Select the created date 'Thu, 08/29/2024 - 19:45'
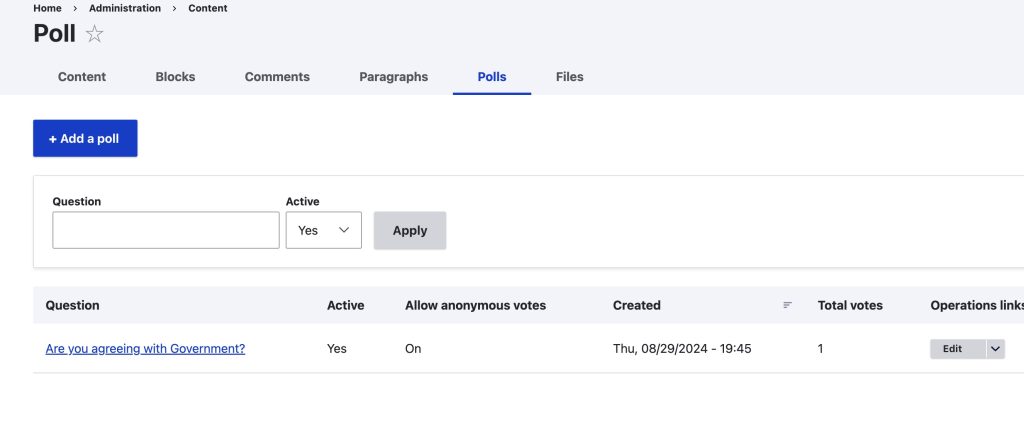This screenshot has width=1024, height=427. pos(682,349)
